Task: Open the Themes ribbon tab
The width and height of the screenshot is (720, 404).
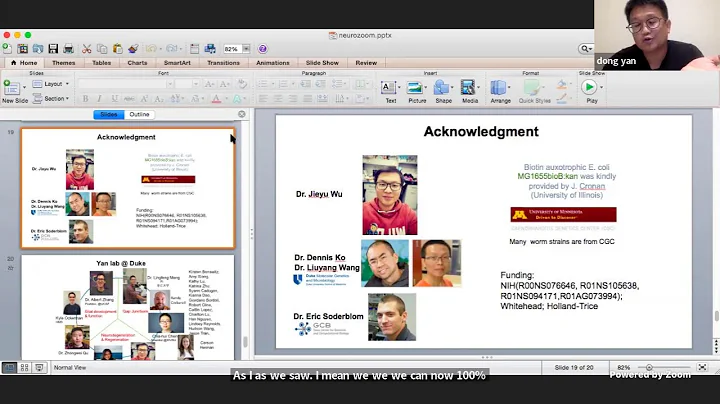Action: pos(63,63)
